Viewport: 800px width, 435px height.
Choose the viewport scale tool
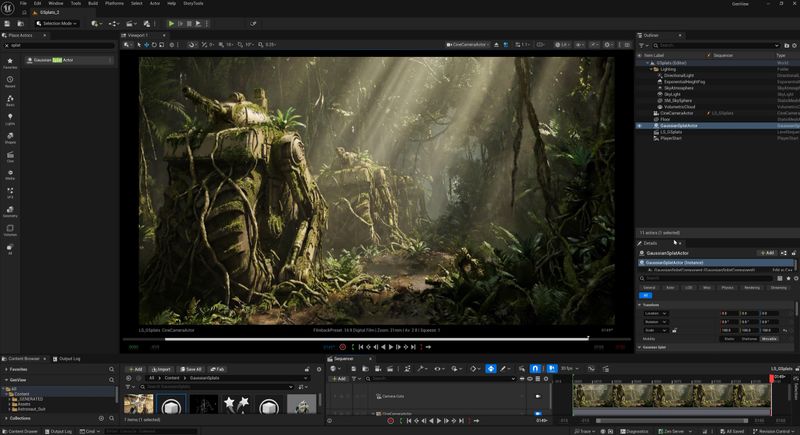pyautogui.click(x=162, y=45)
